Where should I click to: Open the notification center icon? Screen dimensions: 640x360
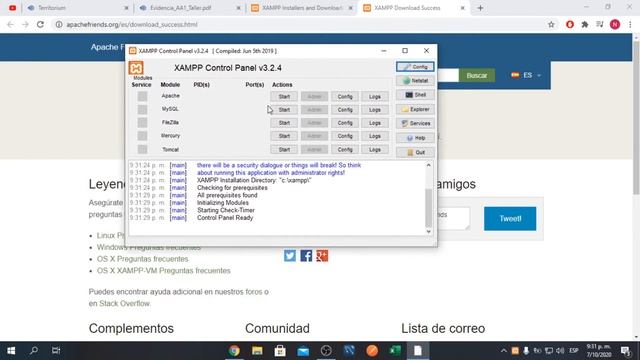(x=625, y=351)
